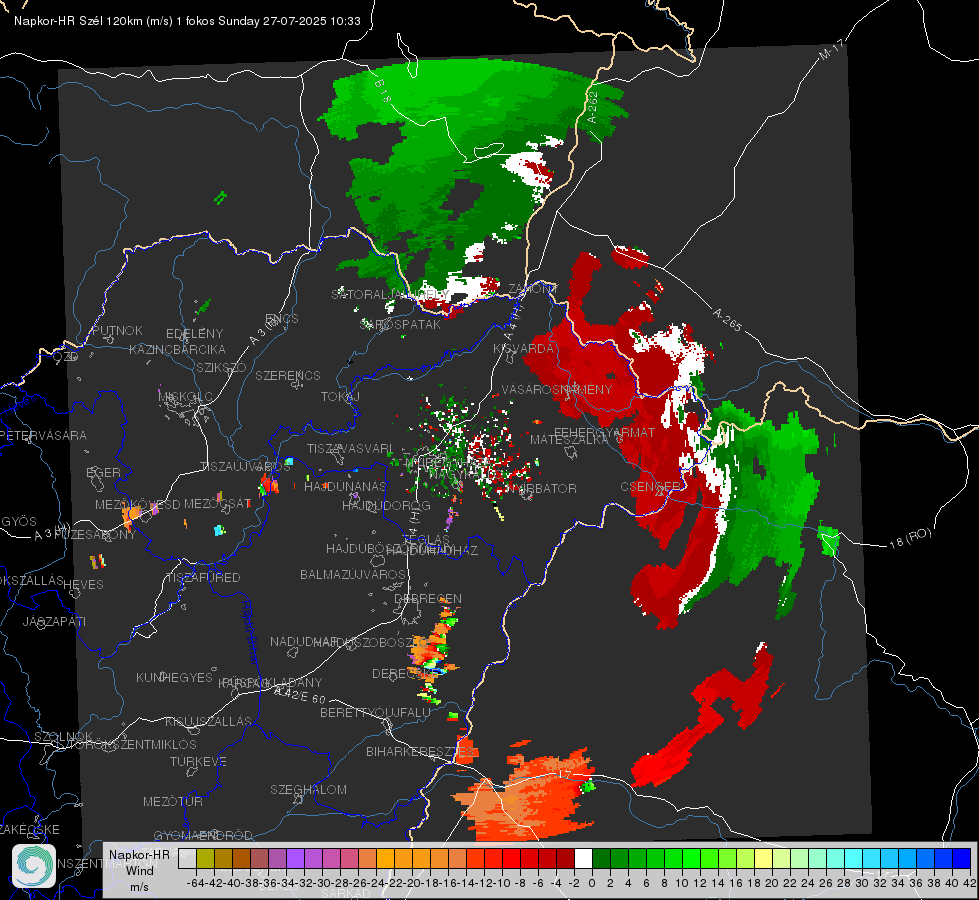Screen dimensions: 979x900
Task: Click the white legend swatch between -2 and 0
Action: coord(583,859)
